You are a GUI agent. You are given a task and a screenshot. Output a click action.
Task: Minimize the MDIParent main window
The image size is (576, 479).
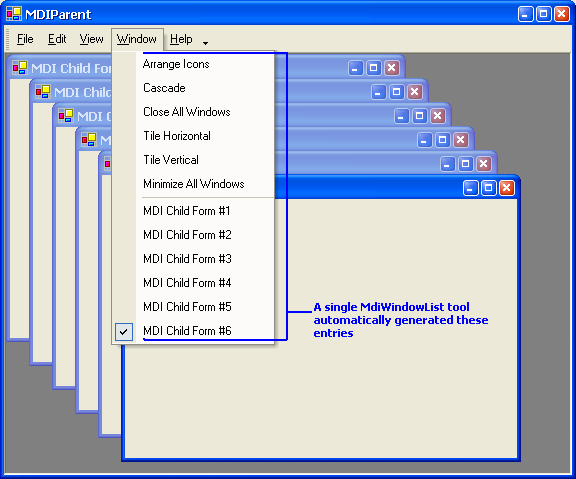(526, 14)
